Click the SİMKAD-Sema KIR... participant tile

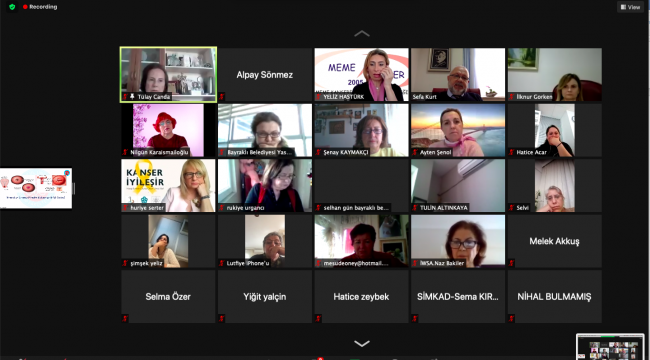point(458,297)
